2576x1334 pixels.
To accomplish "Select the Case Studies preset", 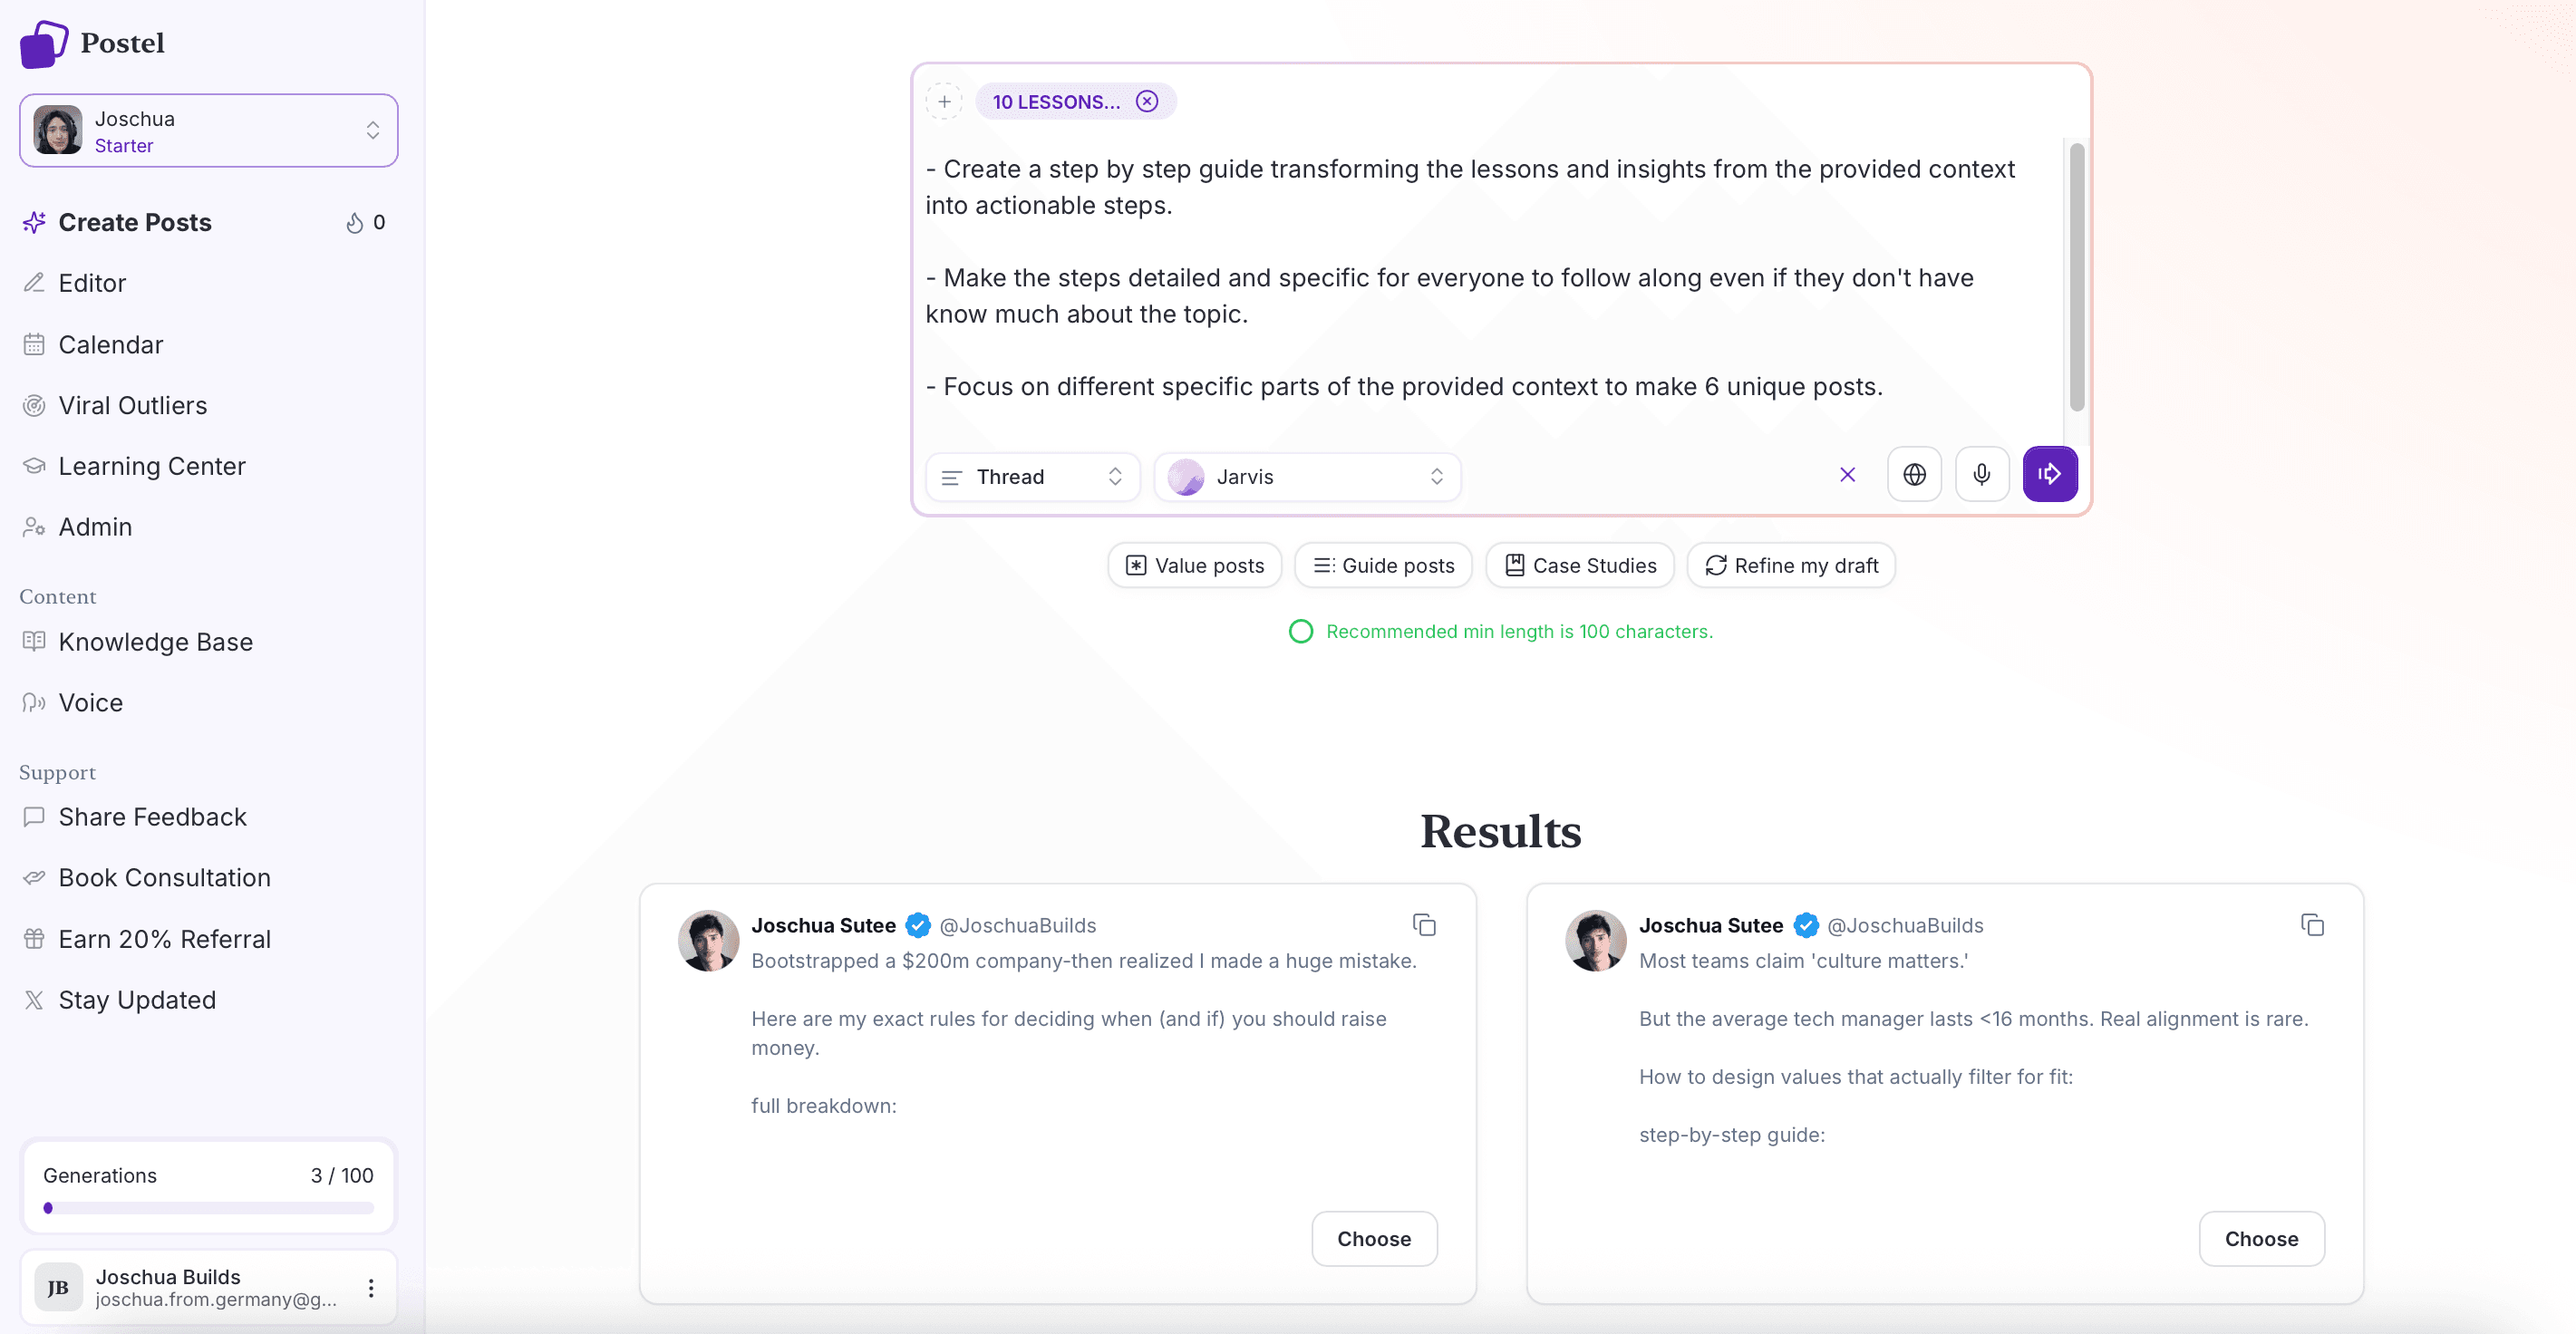I will (x=1580, y=566).
